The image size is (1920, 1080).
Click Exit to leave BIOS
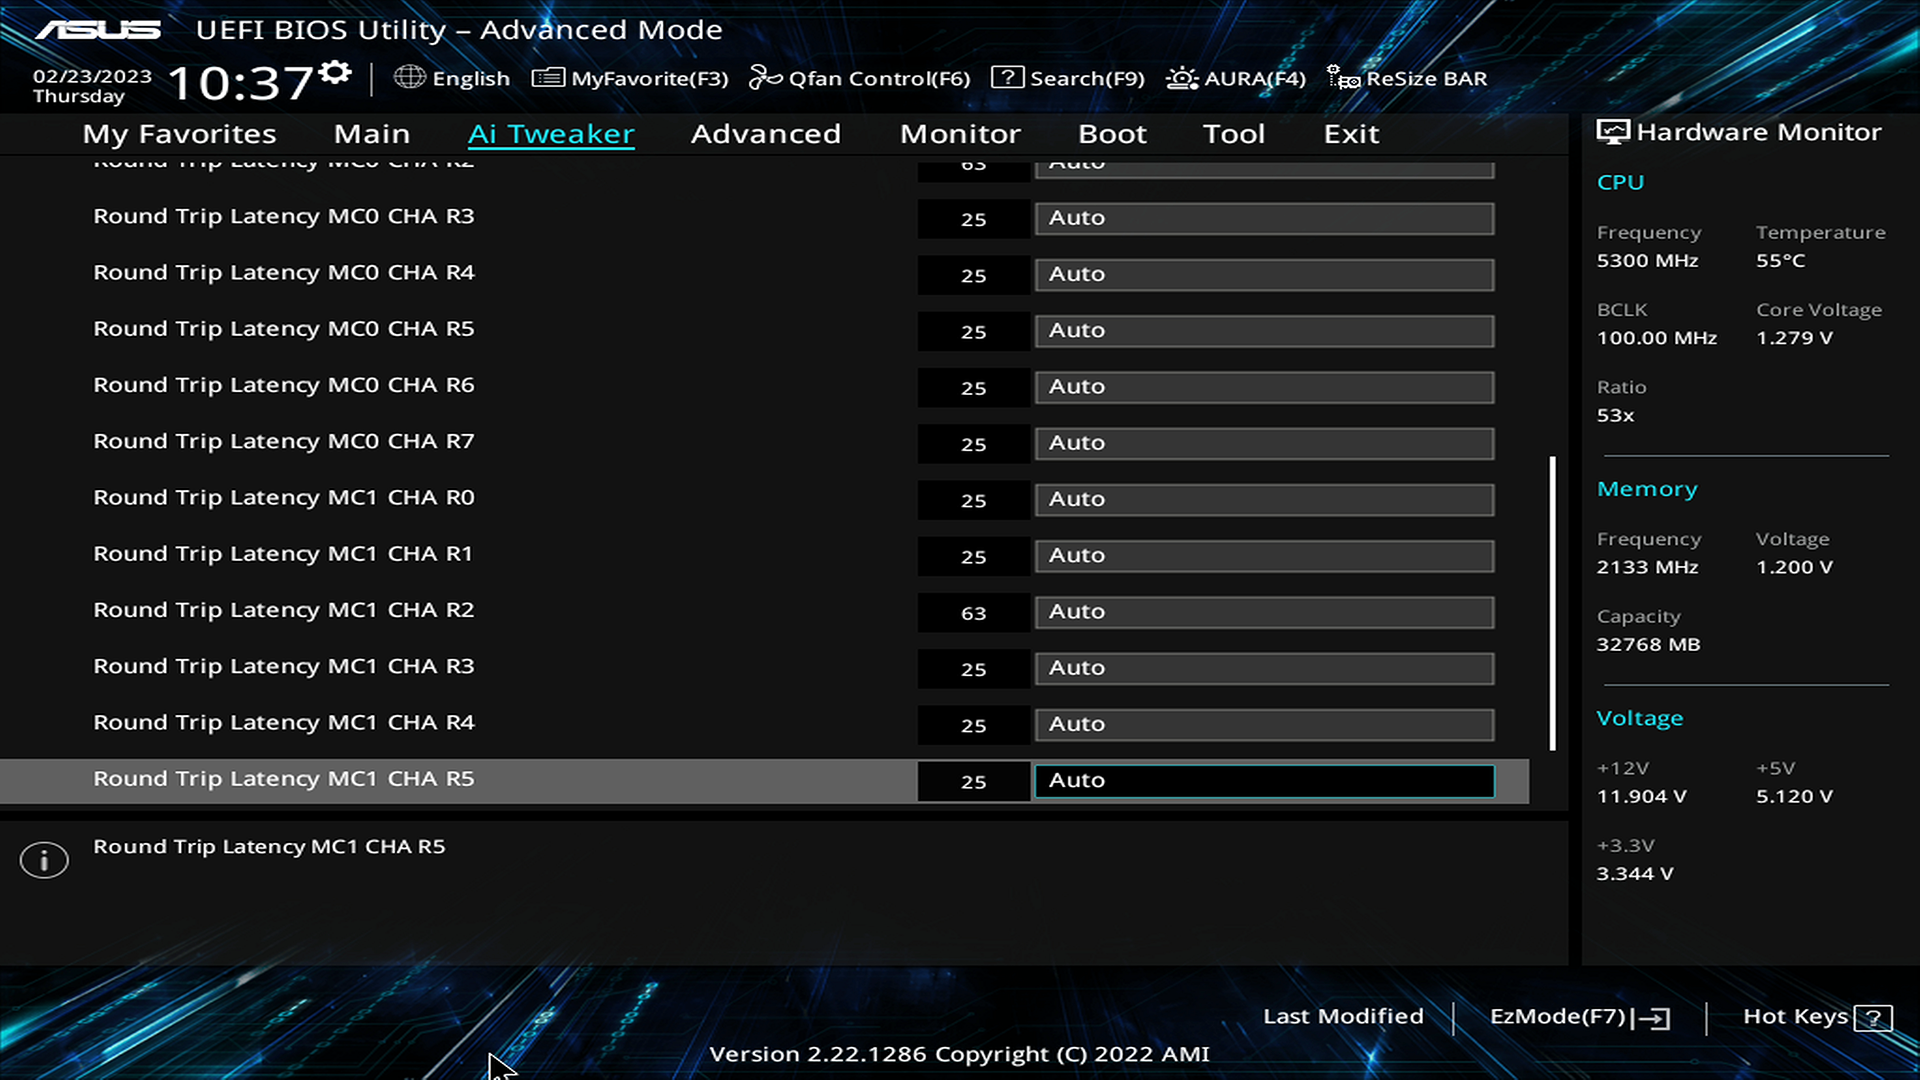(x=1352, y=132)
